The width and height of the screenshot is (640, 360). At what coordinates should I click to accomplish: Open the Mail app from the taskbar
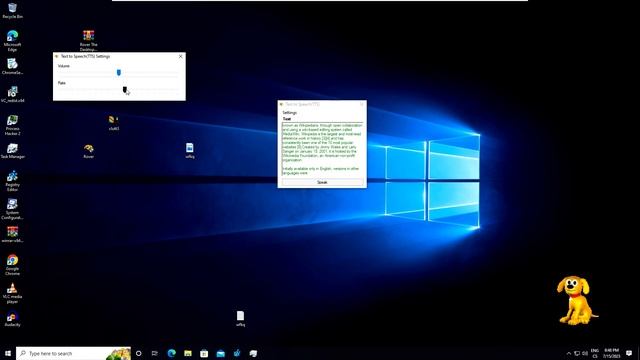pyautogui.click(x=220, y=353)
